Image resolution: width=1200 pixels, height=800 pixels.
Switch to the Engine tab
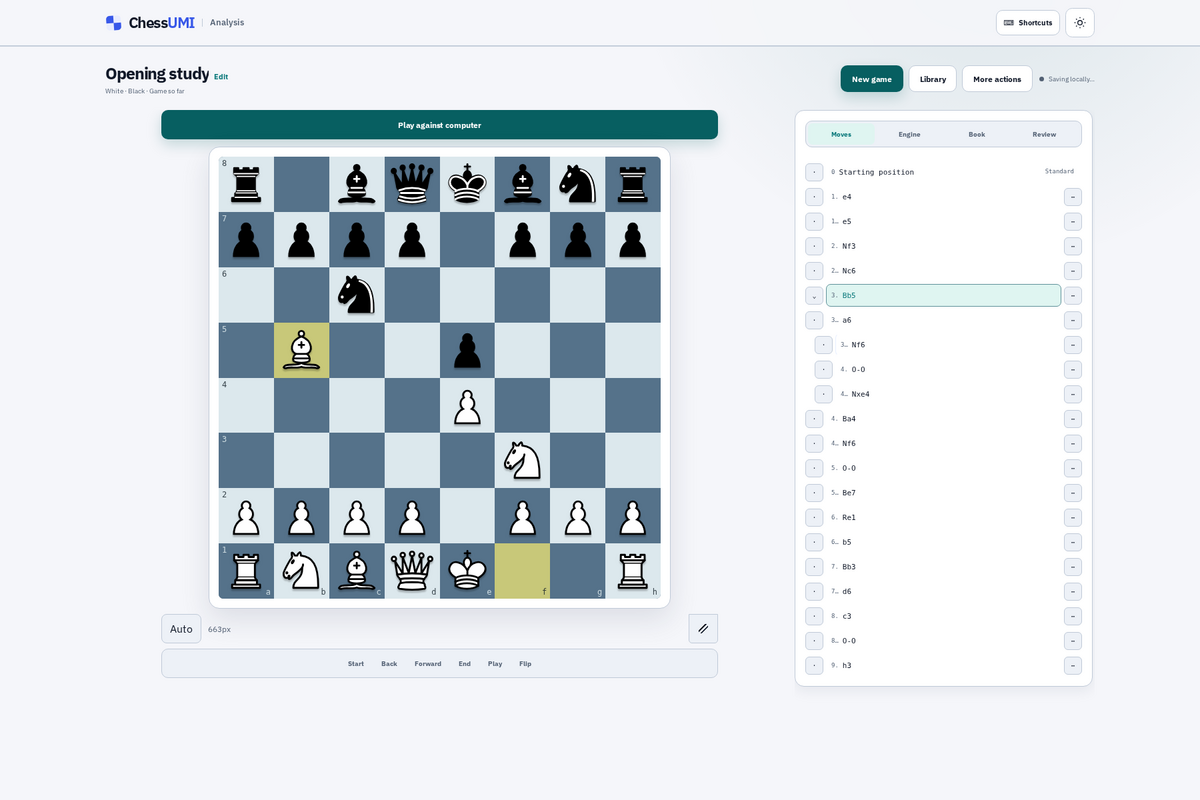[909, 134]
